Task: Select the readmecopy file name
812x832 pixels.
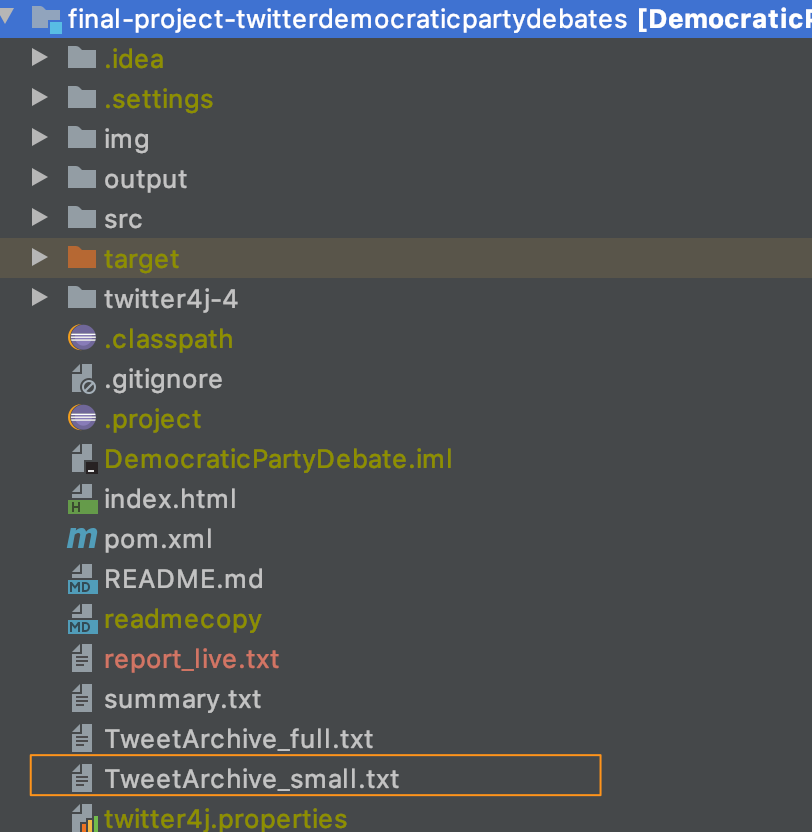Action: point(183,620)
